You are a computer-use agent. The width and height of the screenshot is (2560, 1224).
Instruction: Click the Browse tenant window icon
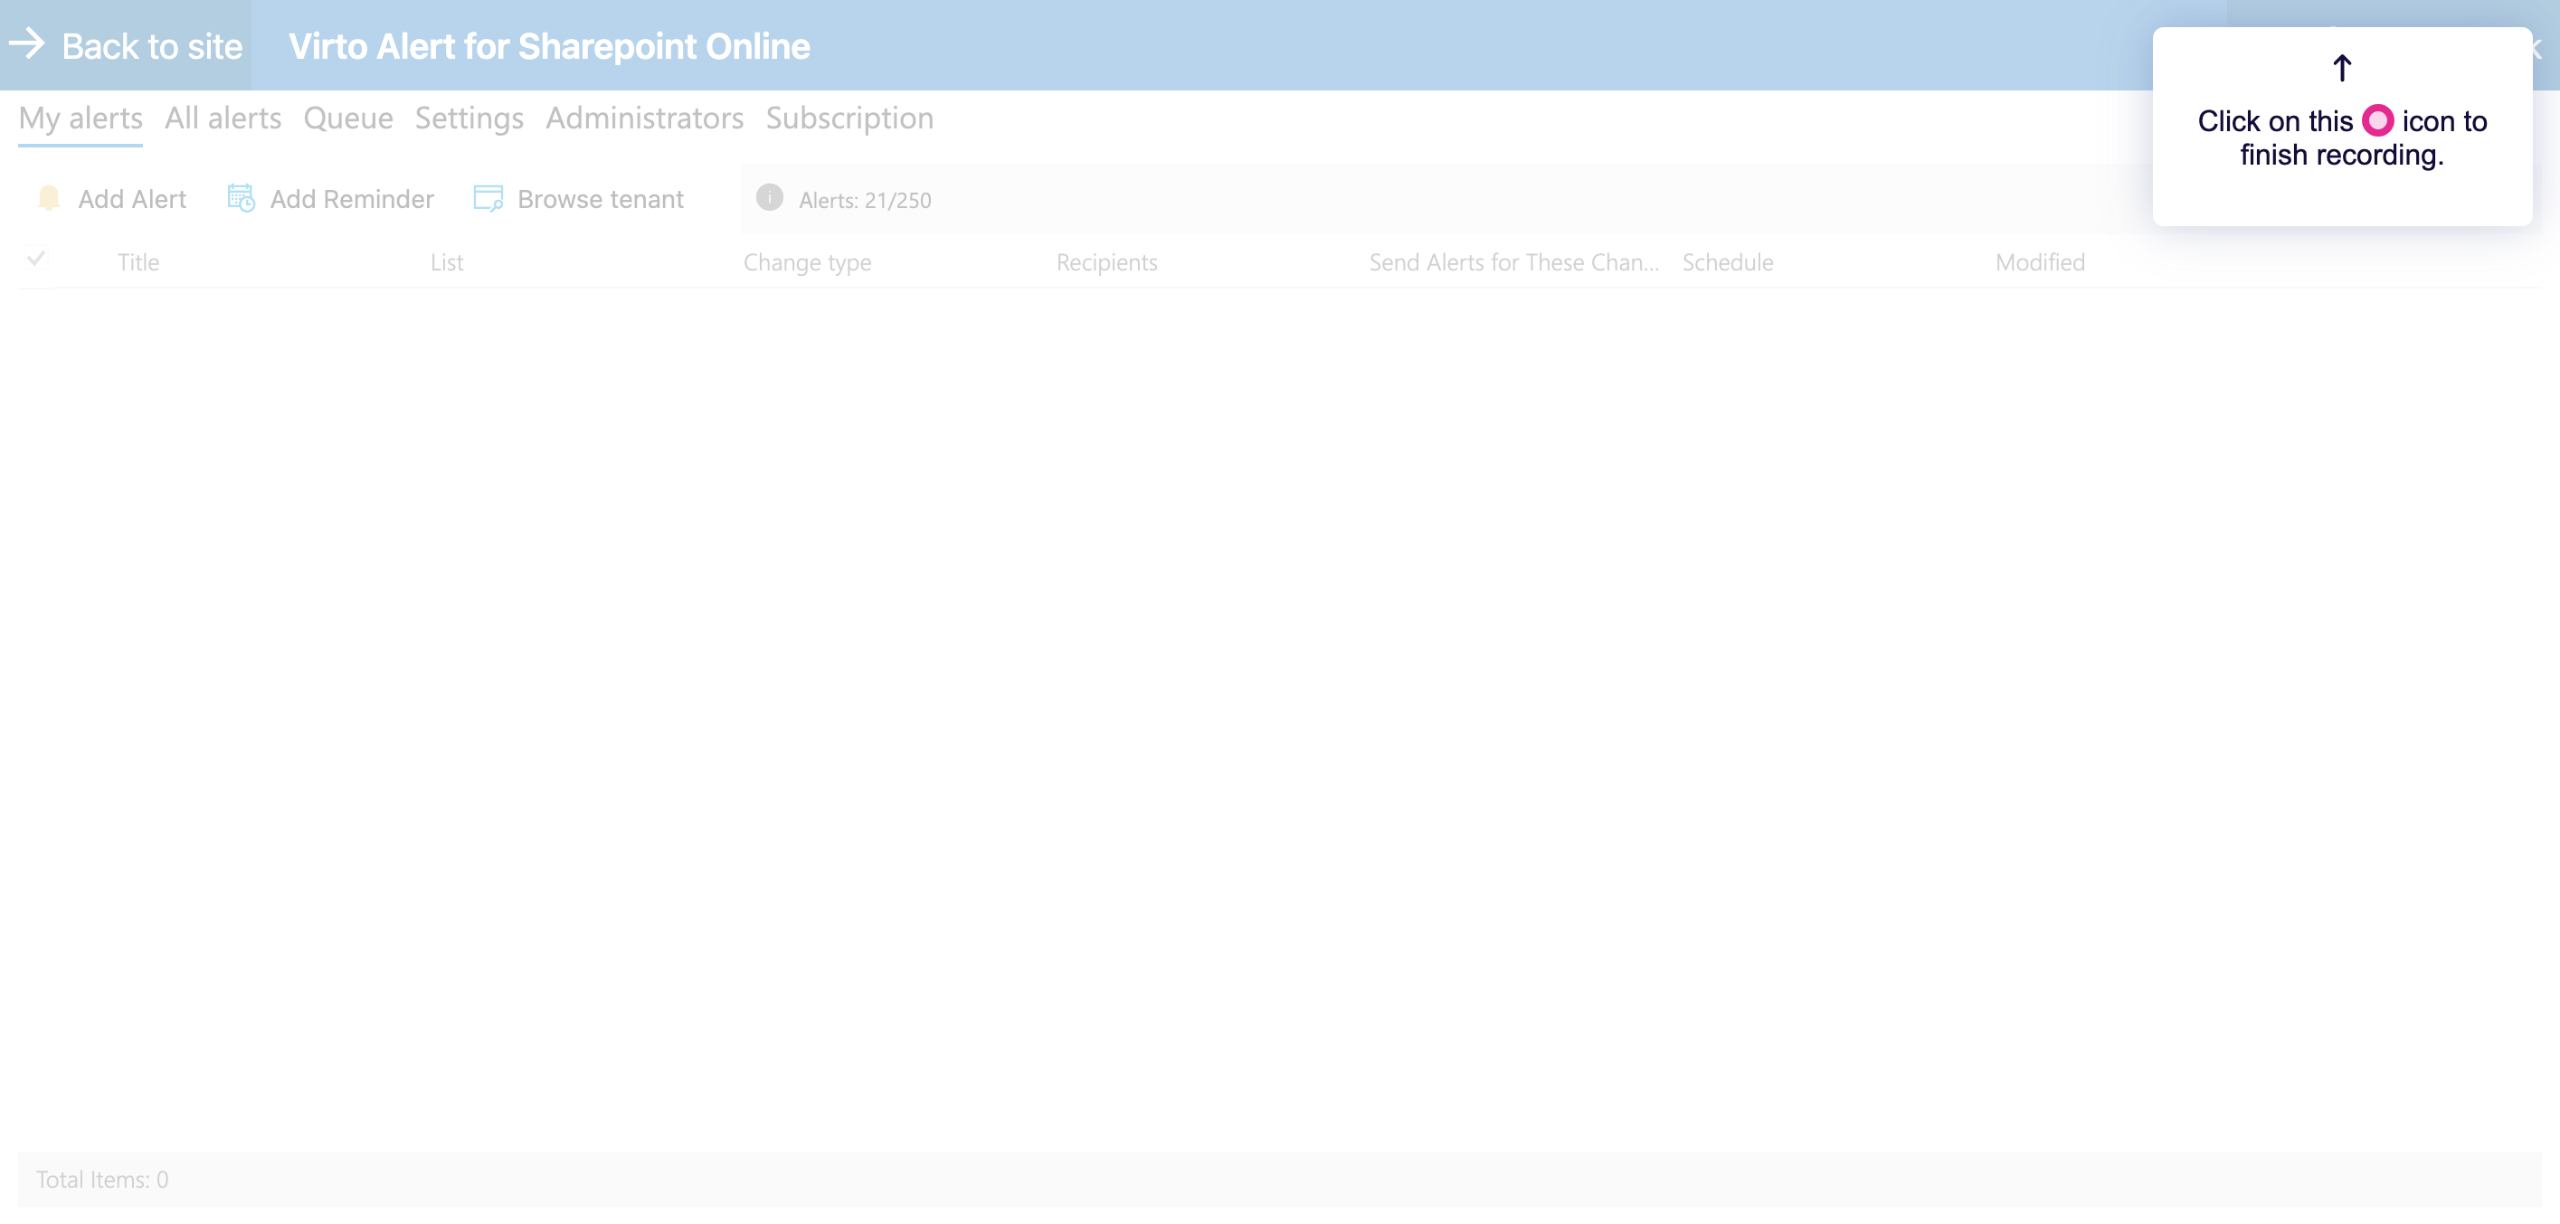point(488,198)
